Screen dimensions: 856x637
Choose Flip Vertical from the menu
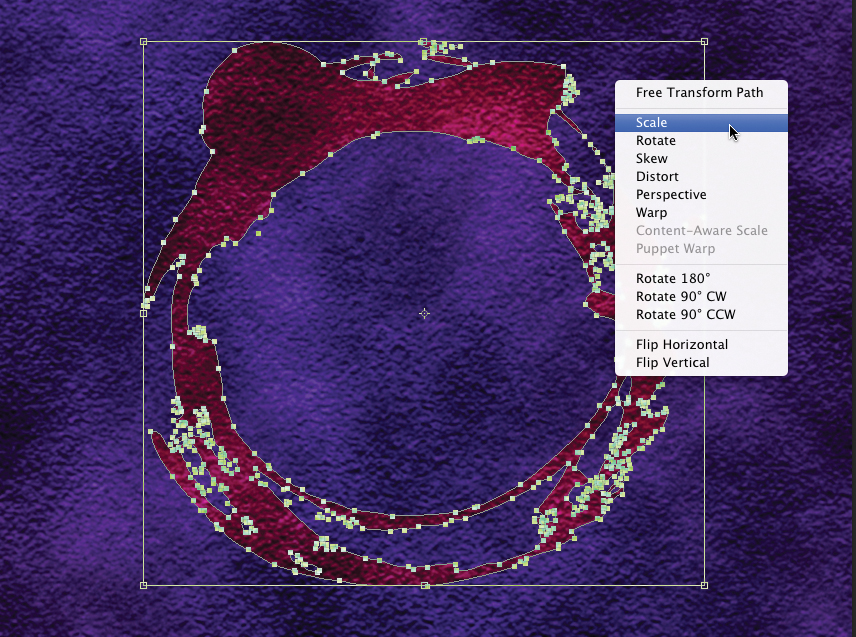tap(672, 363)
